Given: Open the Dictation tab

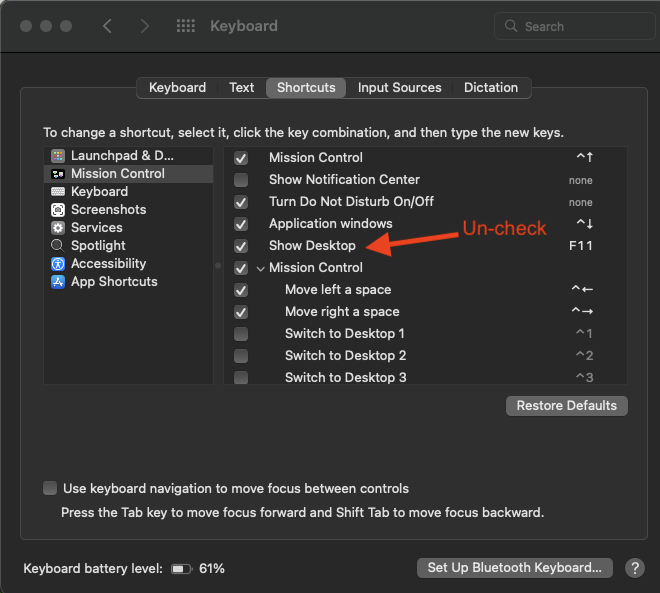Looking at the screenshot, I should click(x=491, y=88).
